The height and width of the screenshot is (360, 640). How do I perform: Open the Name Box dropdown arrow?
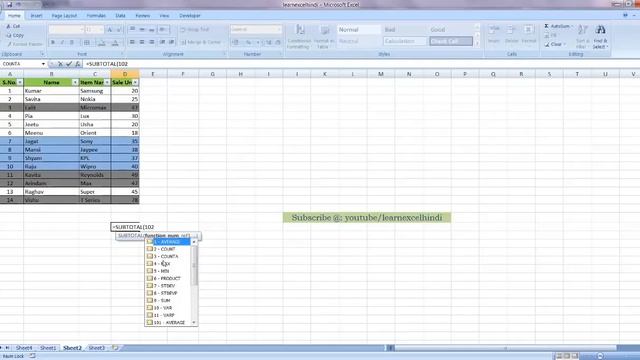(43, 64)
